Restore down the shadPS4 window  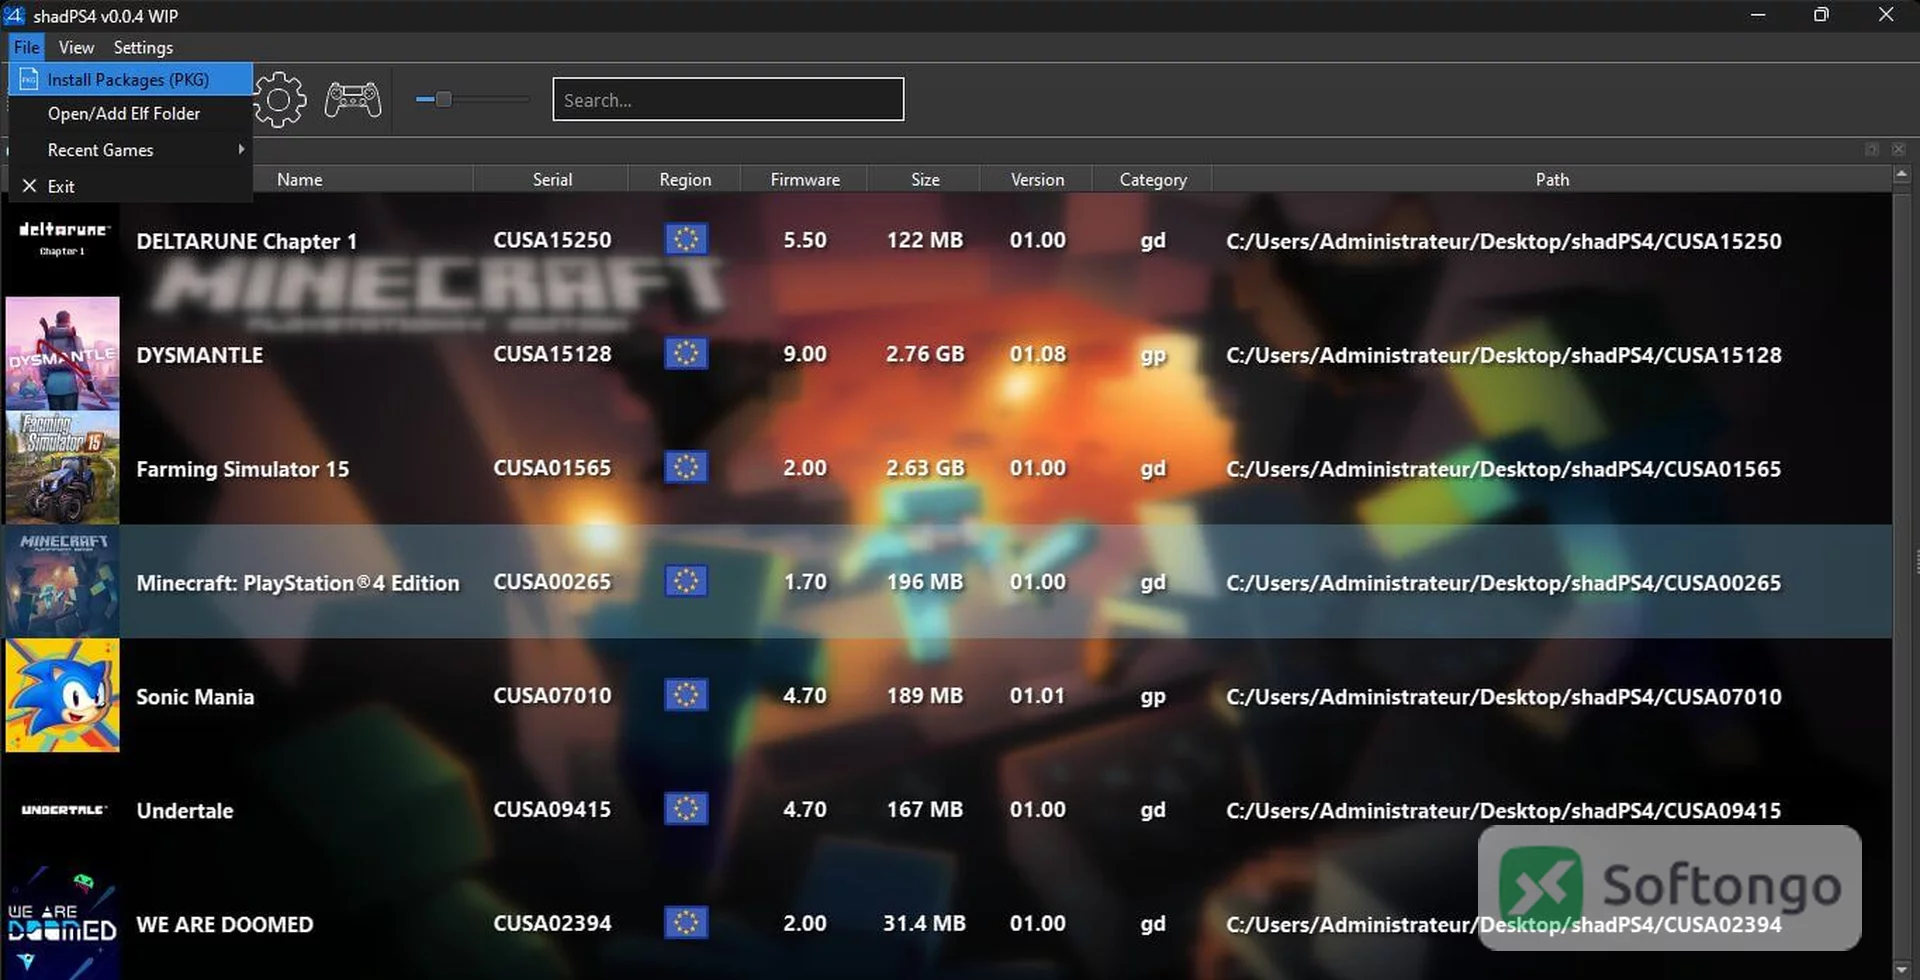(1821, 15)
